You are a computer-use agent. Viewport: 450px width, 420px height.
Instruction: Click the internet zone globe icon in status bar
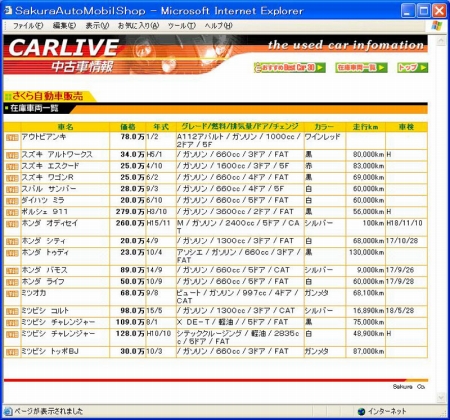tap(361, 411)
